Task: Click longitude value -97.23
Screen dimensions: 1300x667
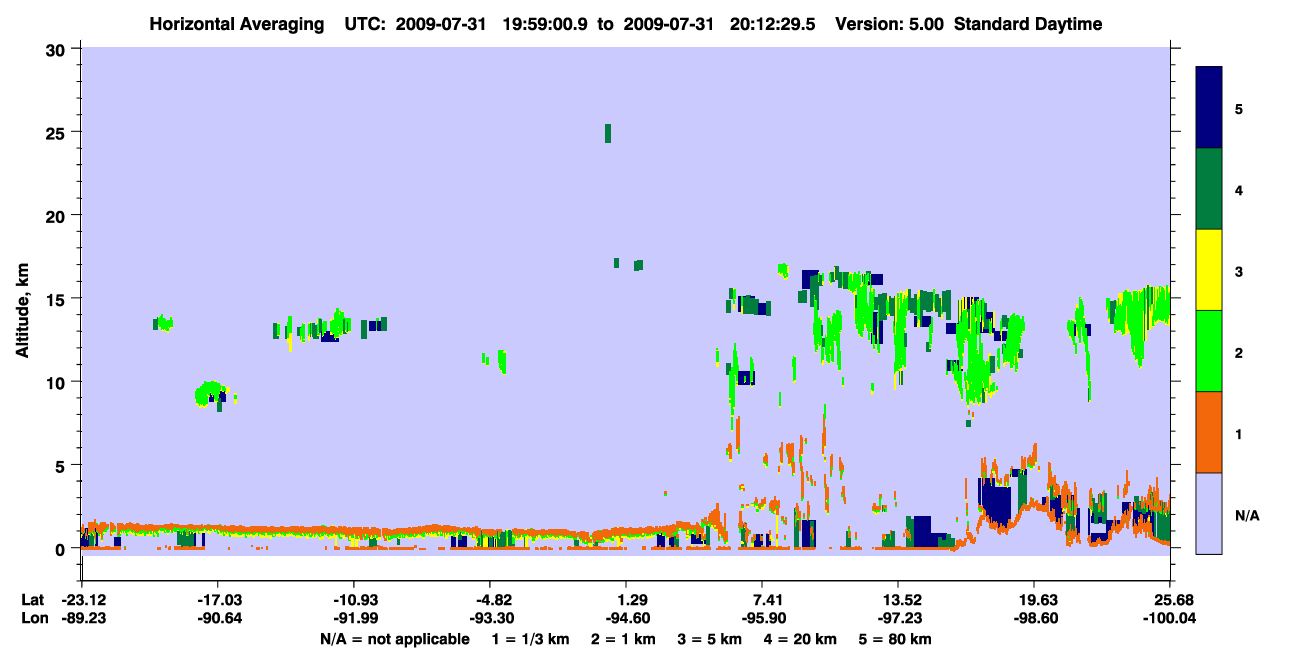Action: [899, 618]
